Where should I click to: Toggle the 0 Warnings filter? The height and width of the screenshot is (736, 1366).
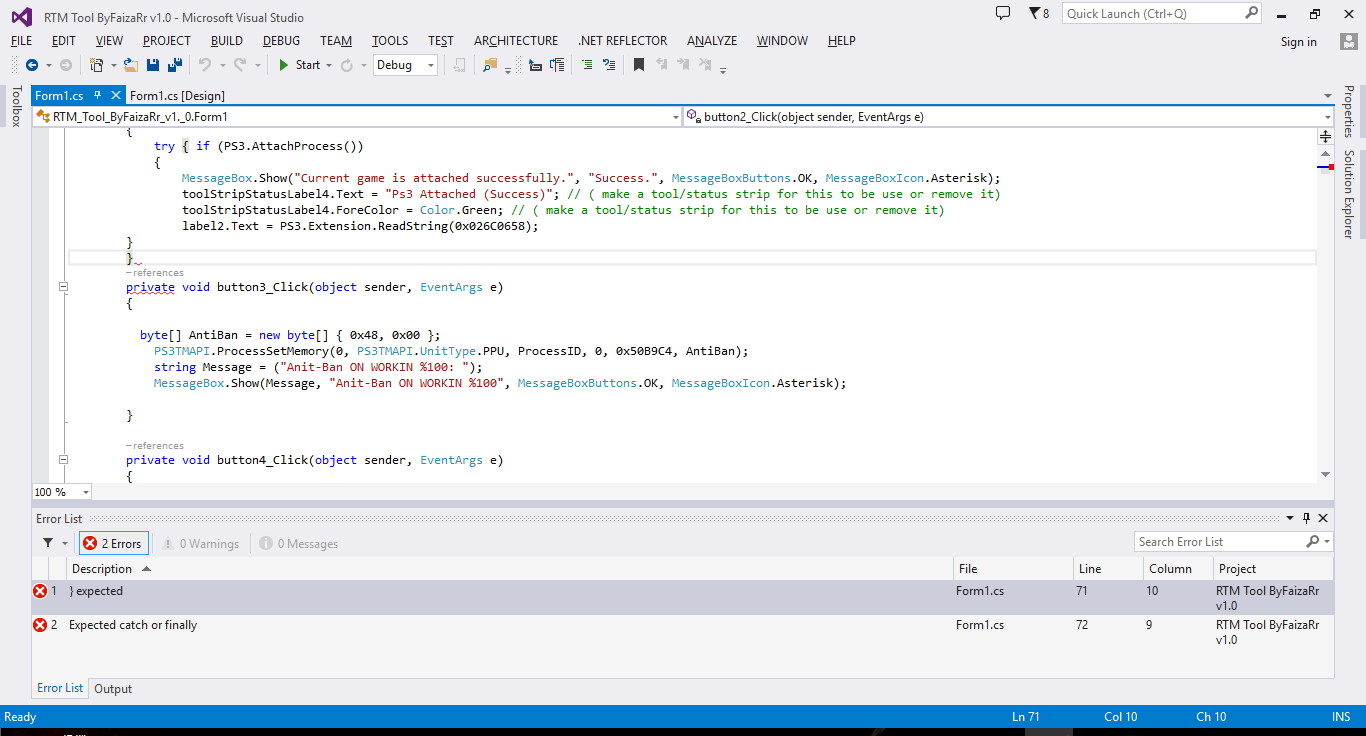pos(200,543)
